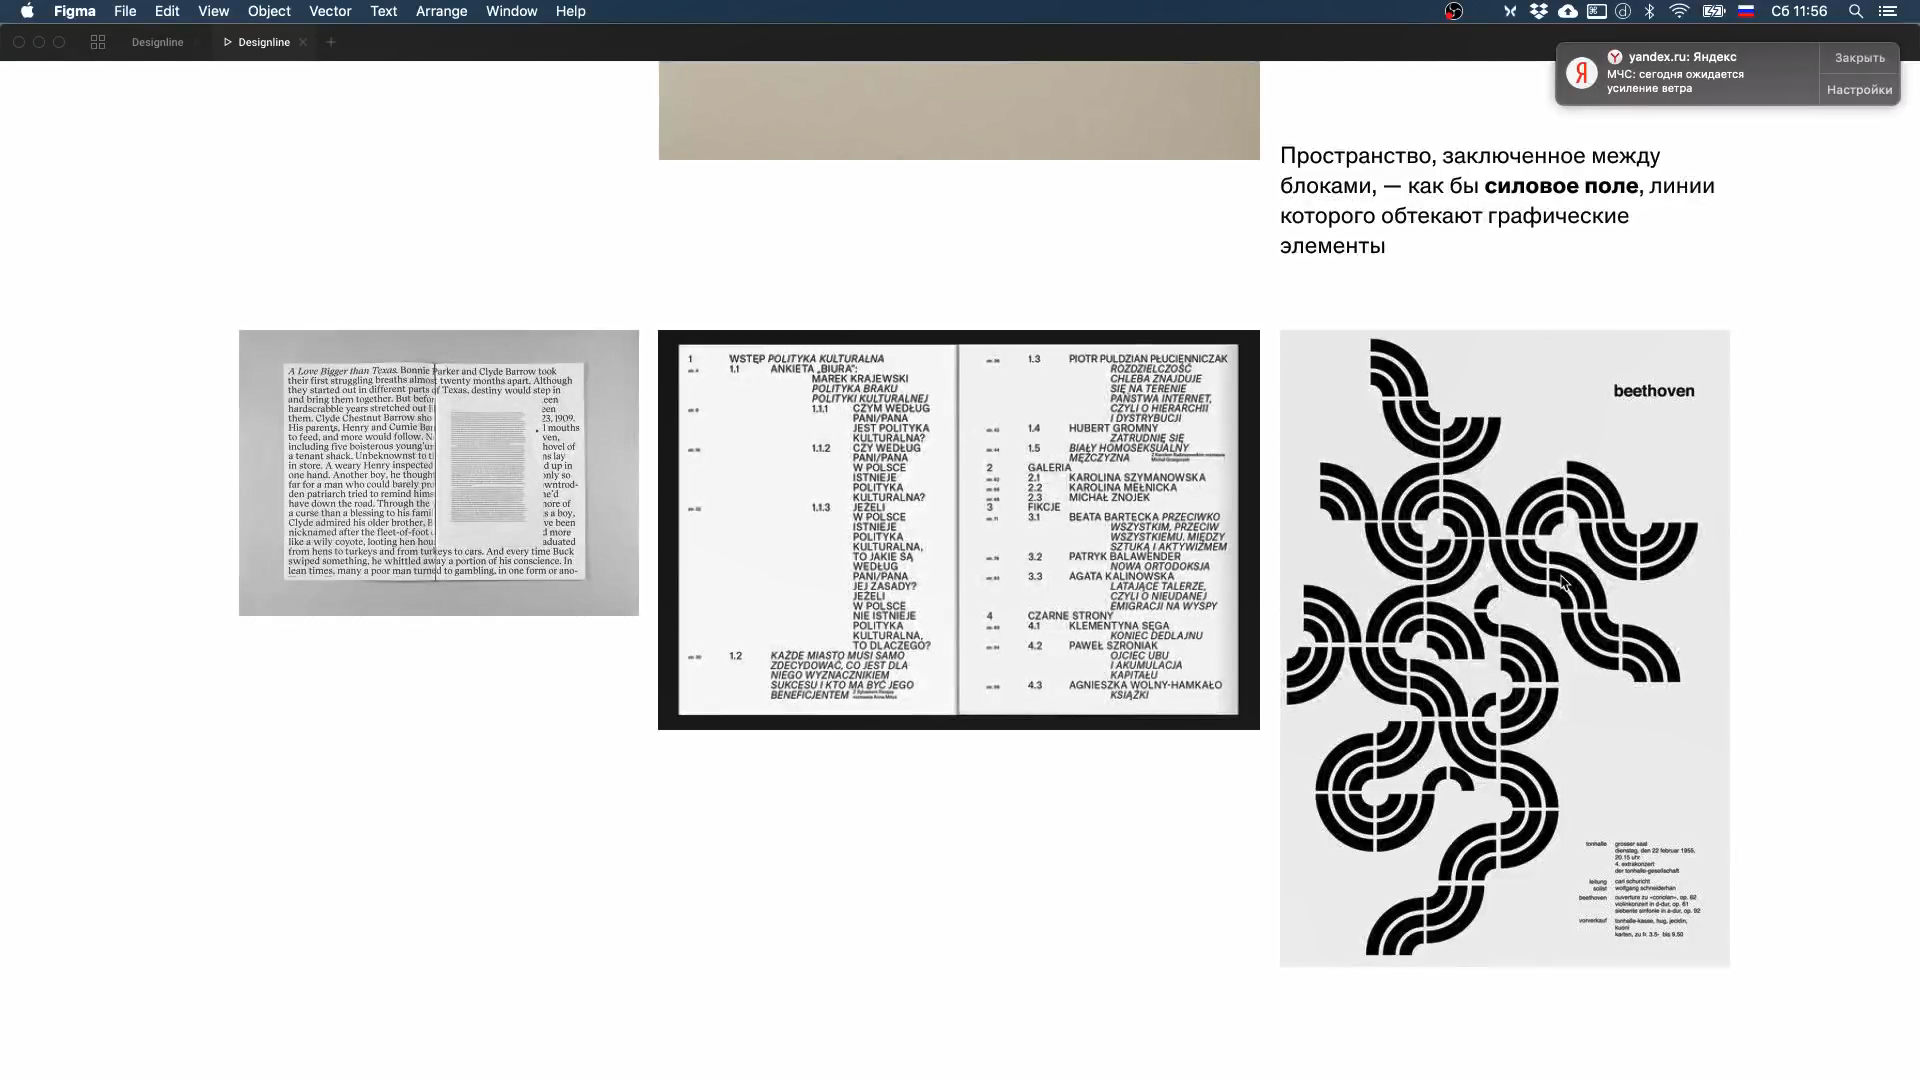This screenshot has height=1080, width=1920.
Task: Click the OBS recording status icon
Action: pyautogui.click(x=1454, y=11)
